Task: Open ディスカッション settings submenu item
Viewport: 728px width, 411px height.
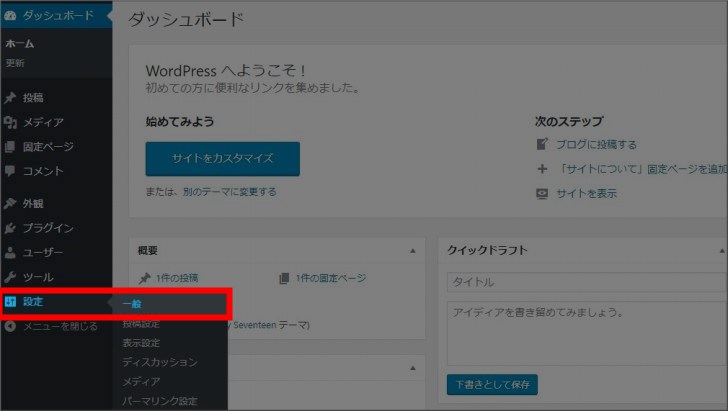Action: coord(159,362)
